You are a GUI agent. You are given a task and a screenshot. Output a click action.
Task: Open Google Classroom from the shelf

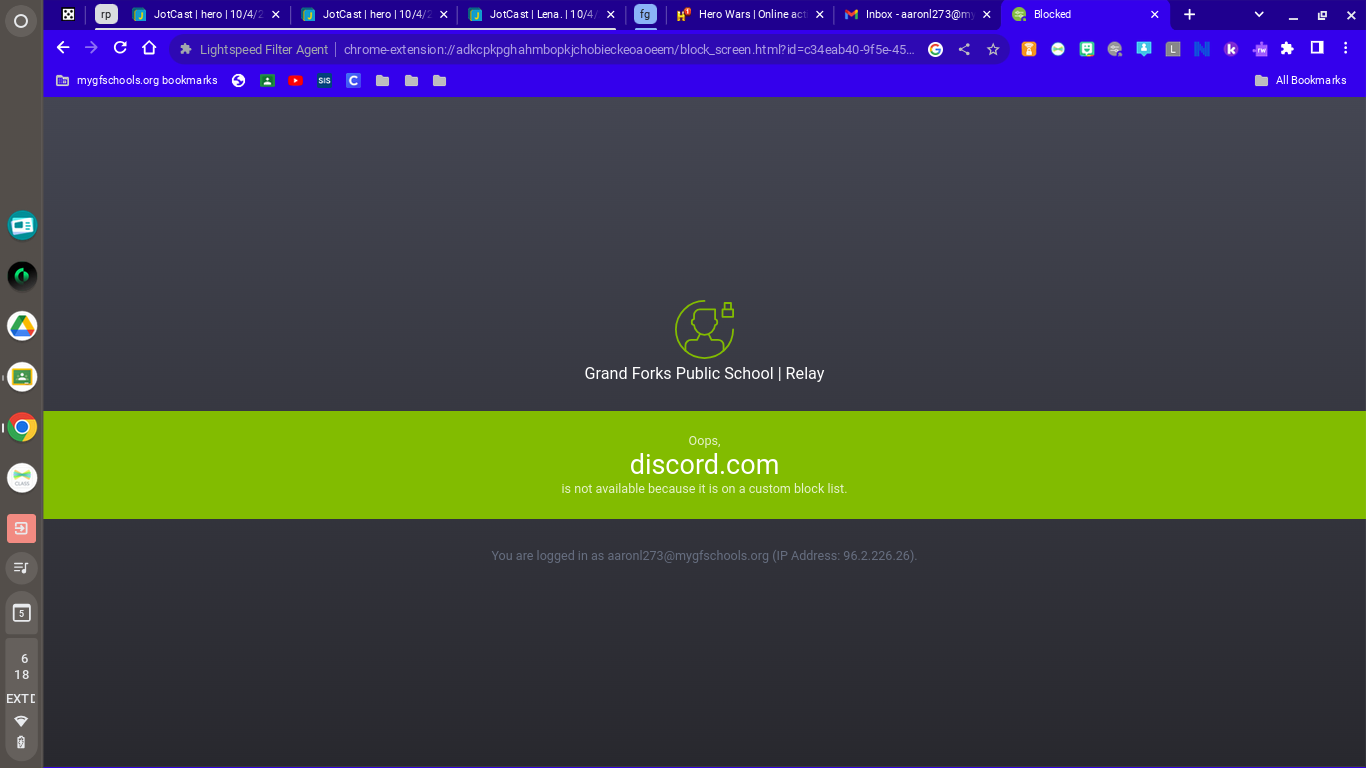click(x=22, y=377)
